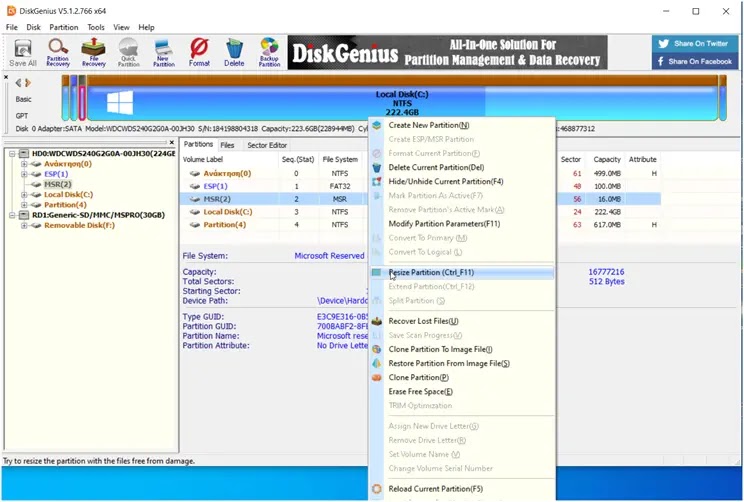The image size is (744, 502).
Task: Select the Ανάκτηση(0) row in partition table
Action: click(x=420, y=174)
